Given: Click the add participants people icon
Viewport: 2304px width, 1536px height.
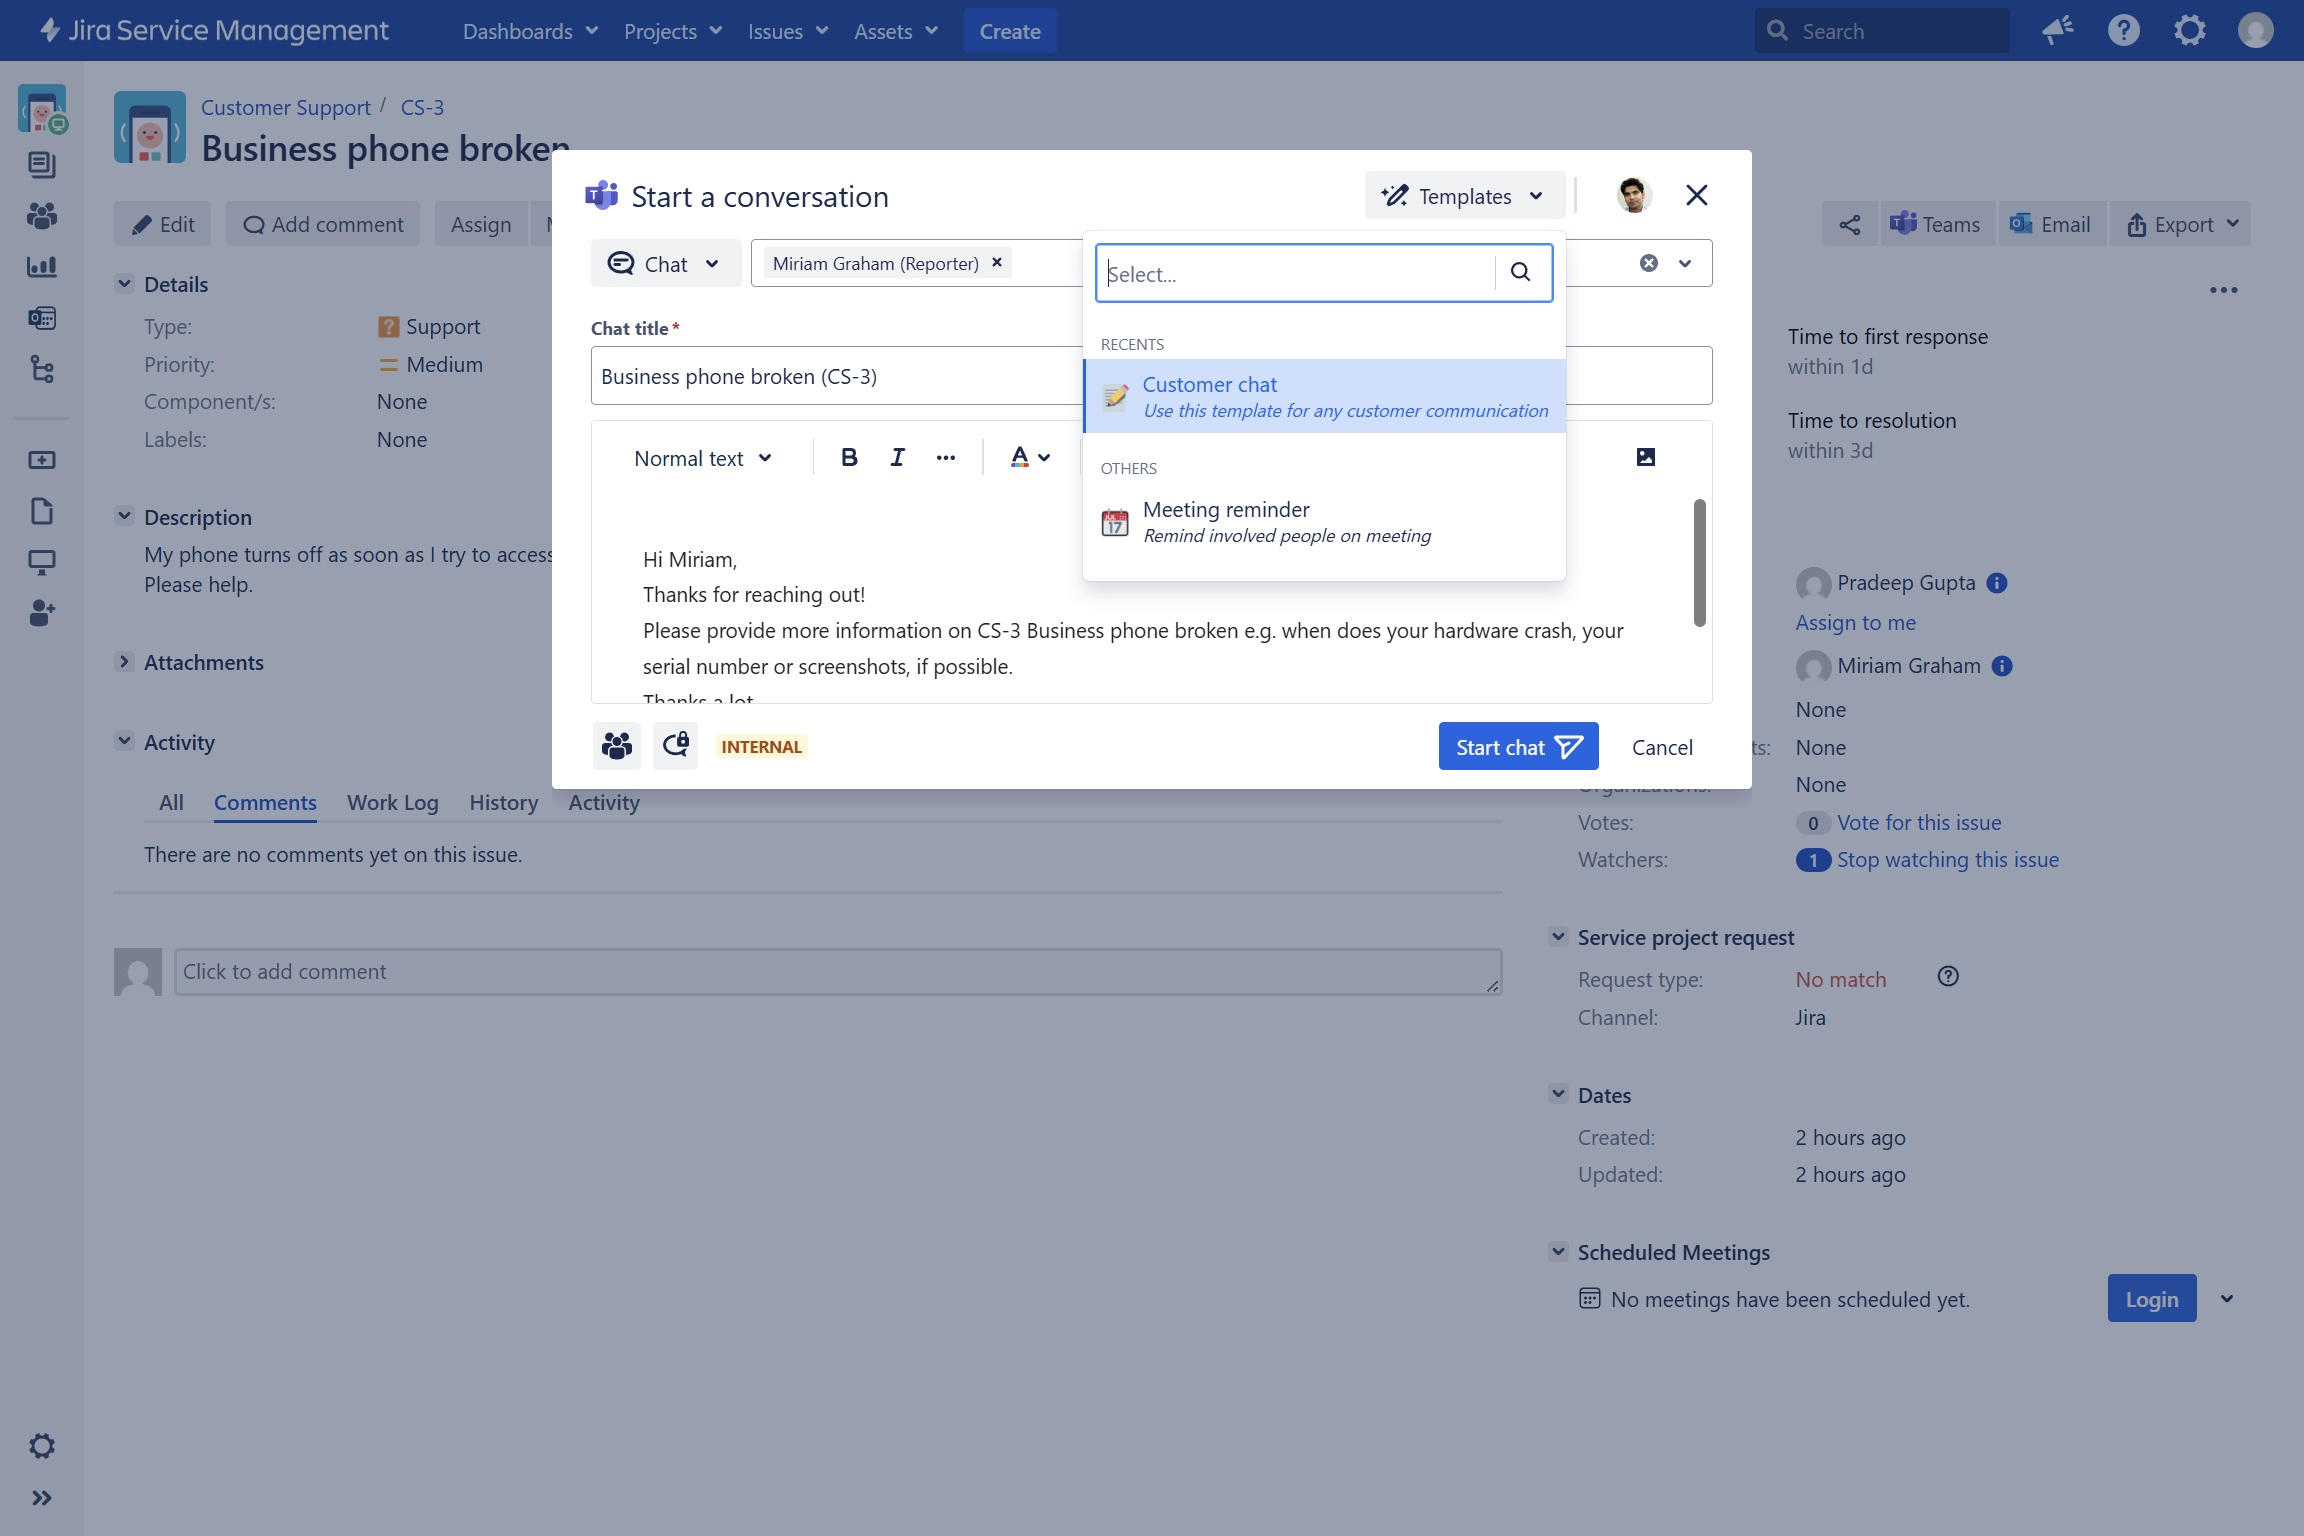Looking at the screenshot, I should [616, 746].
